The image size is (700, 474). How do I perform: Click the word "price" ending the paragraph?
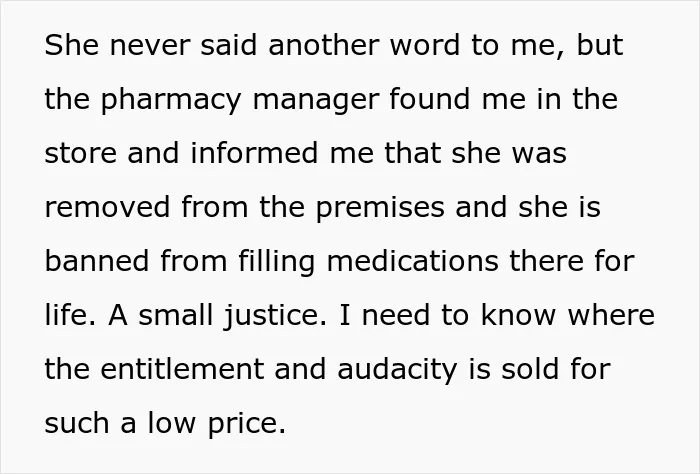tap(246, 425)
